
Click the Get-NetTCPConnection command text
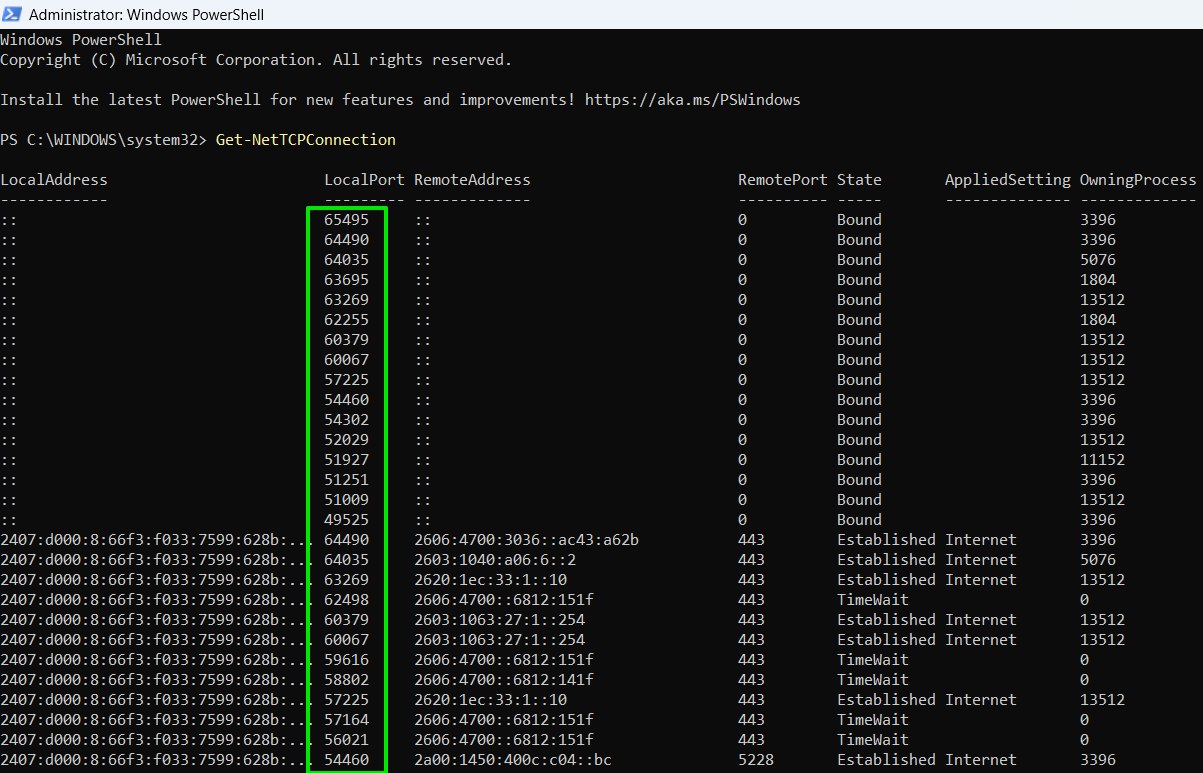[305, 139]
